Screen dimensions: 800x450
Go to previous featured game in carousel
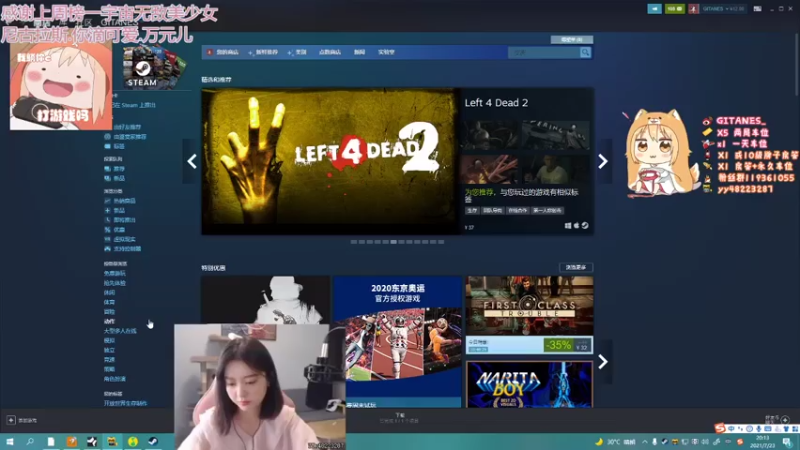point(192,161)
